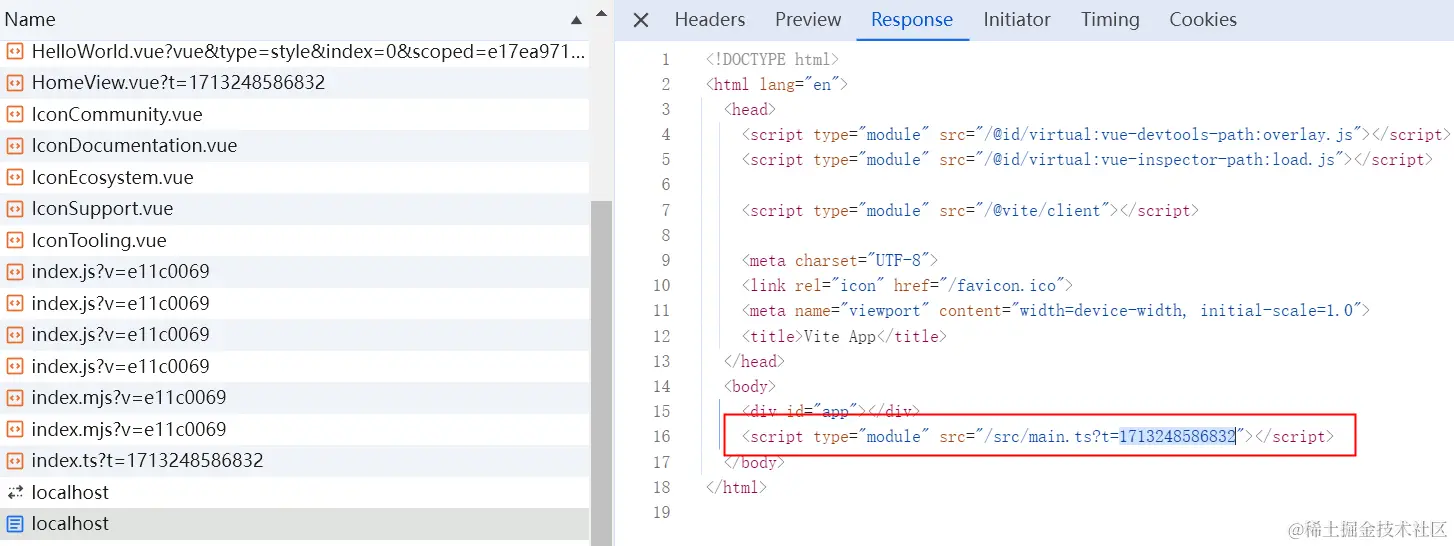
Task: Click script icon beside IconTooling.vue
Action: (15, 240)
